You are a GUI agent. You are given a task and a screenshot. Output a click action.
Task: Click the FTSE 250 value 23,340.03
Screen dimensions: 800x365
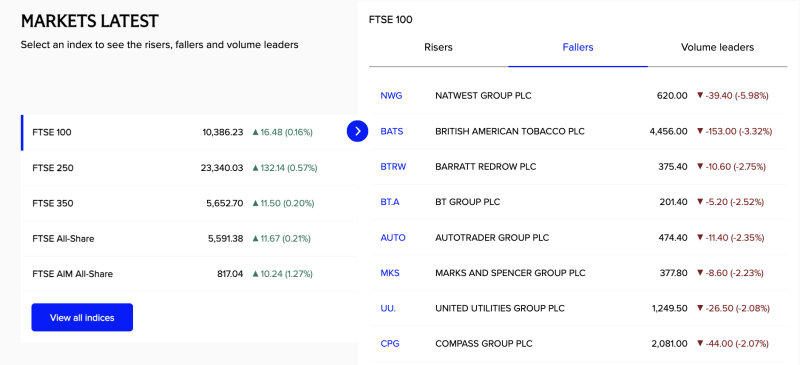point(222,167)
